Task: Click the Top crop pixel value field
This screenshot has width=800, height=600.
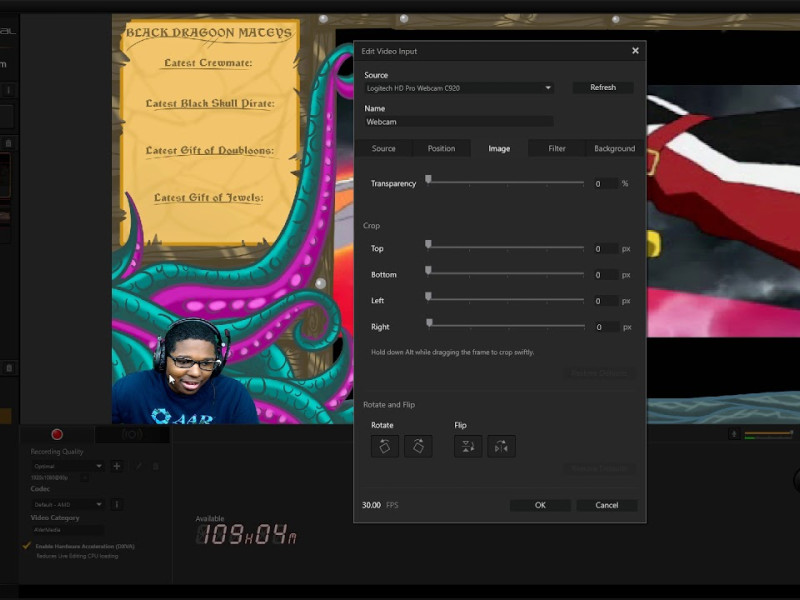Action: click(x=605, y=249)
